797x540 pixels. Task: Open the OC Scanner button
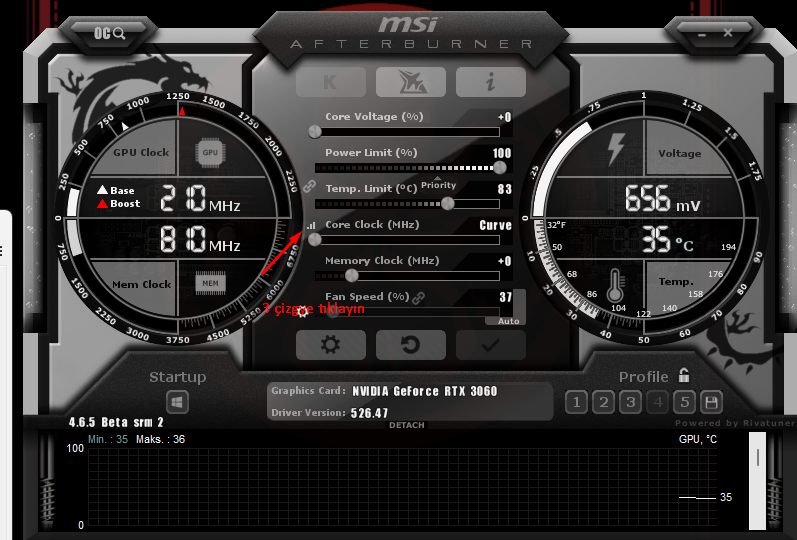[109, 34]
